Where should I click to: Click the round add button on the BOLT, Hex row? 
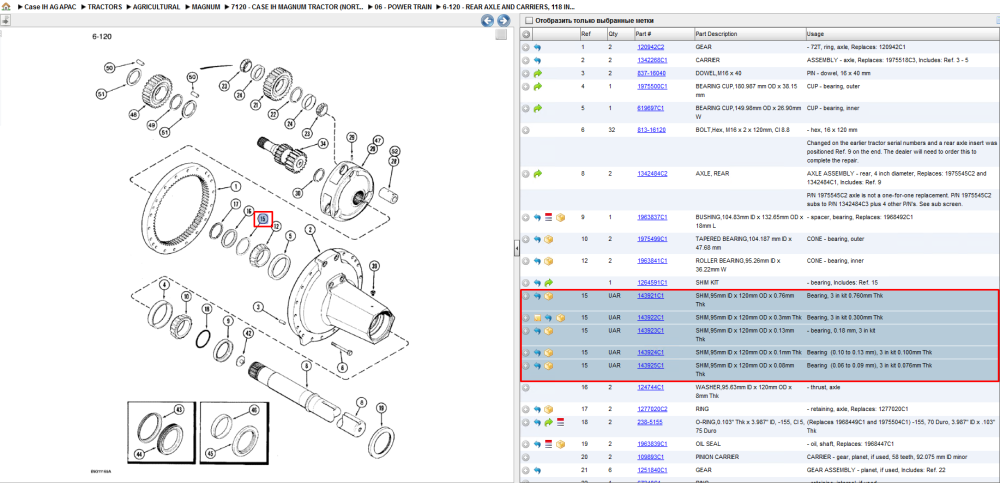pos(526,130)
